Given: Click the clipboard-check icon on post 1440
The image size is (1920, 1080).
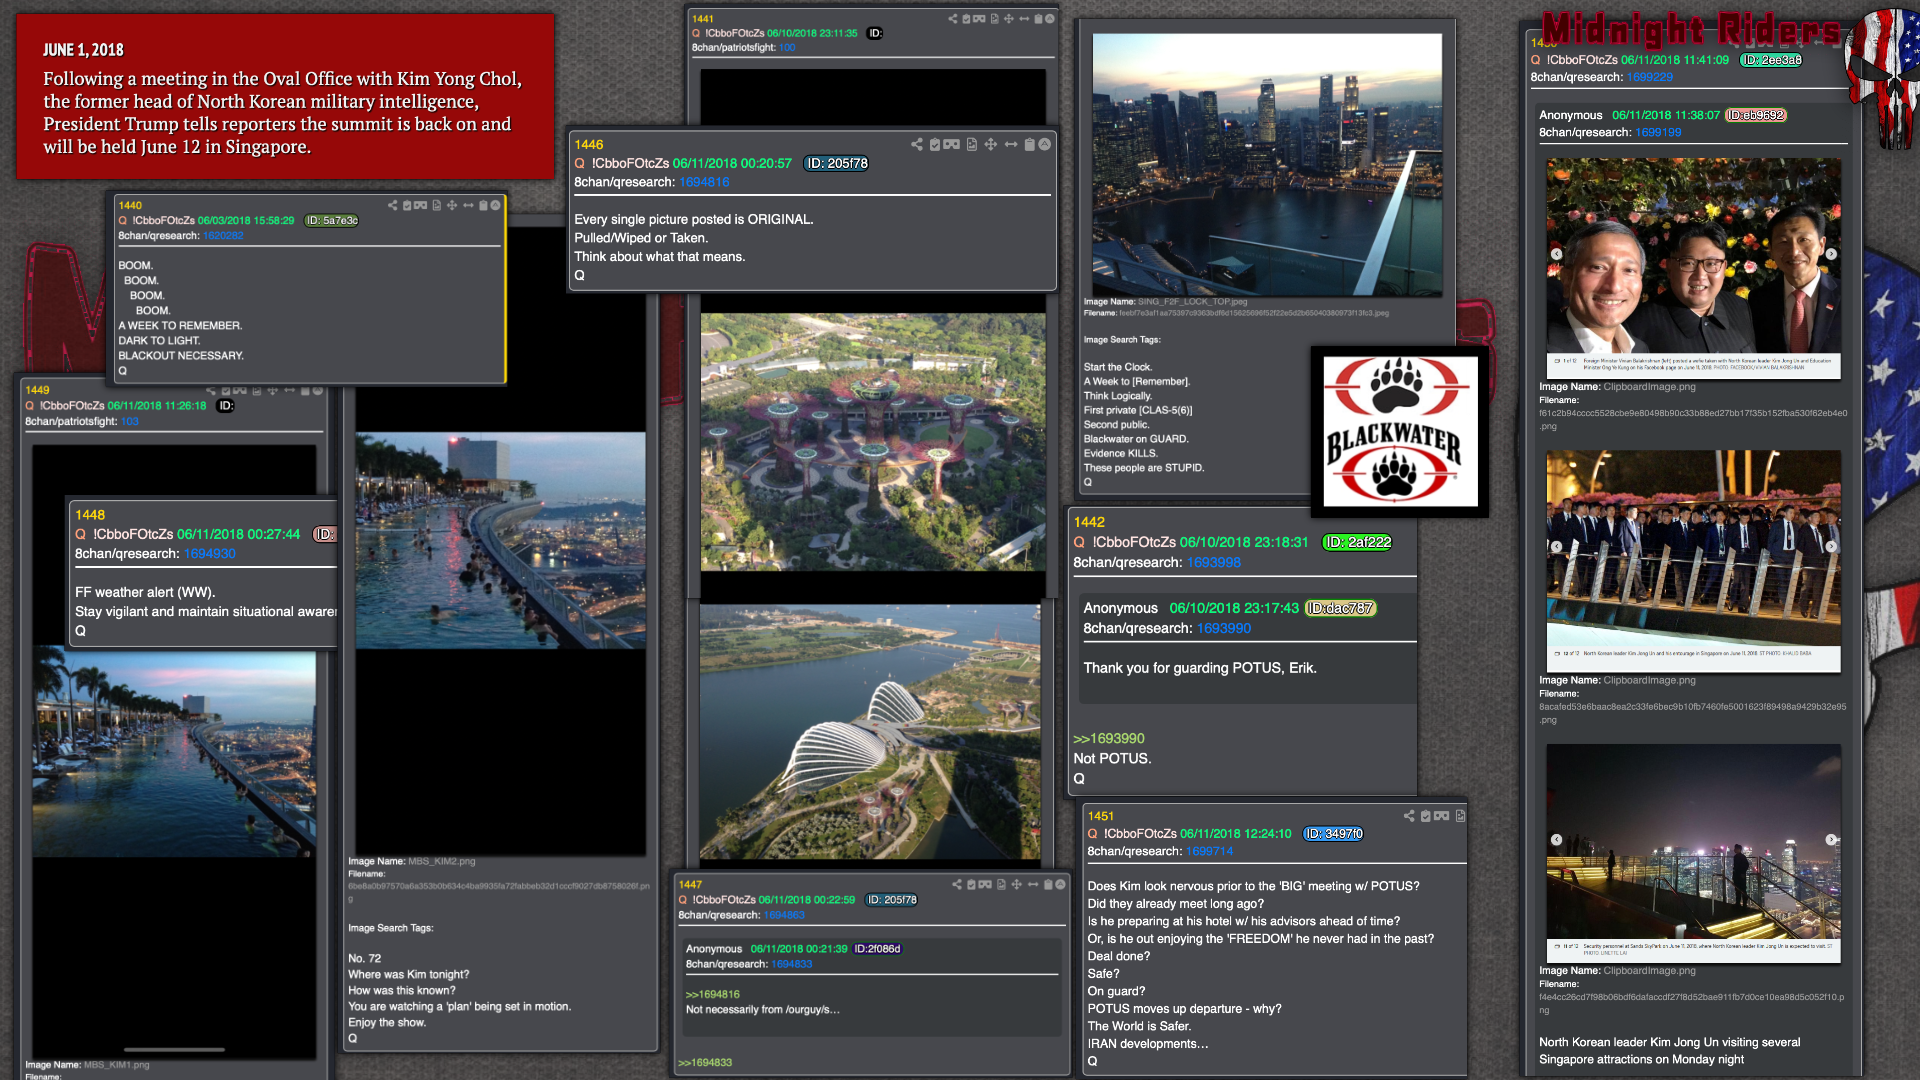Looking at the screenshot, I should (407, 205).
